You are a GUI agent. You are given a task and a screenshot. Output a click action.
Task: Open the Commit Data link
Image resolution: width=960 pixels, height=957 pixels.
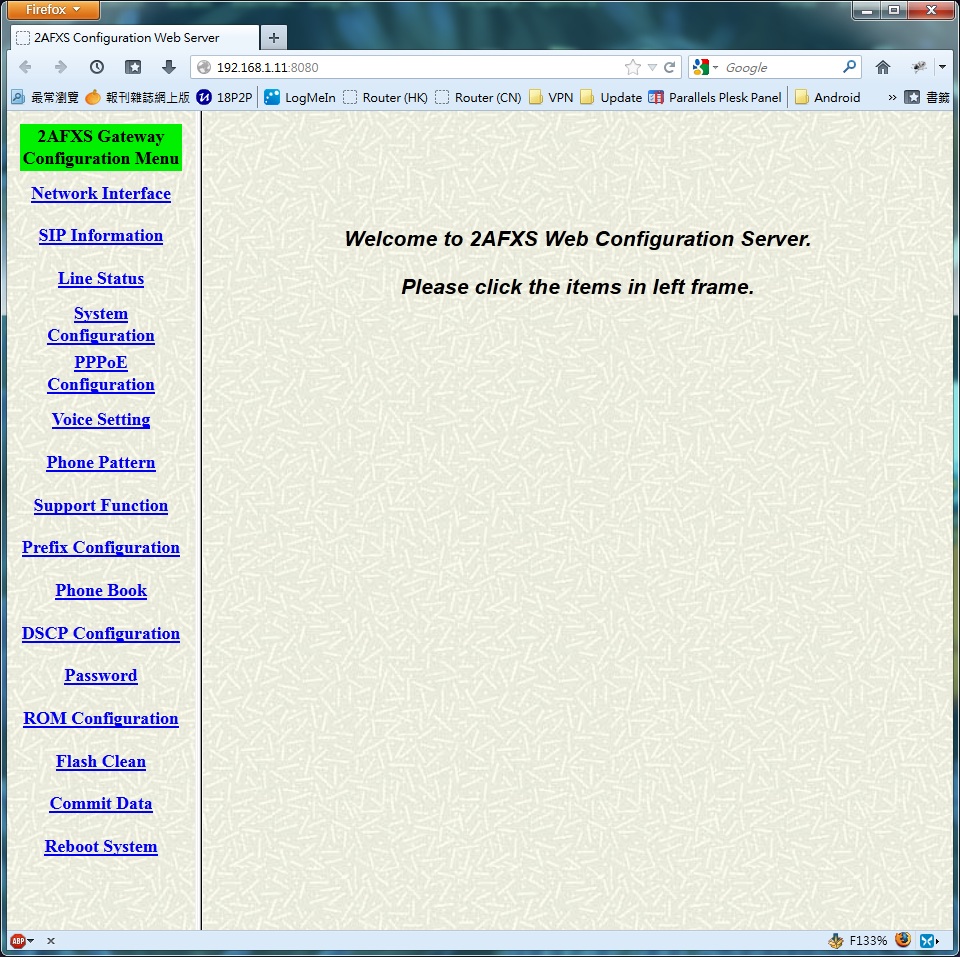101,803
